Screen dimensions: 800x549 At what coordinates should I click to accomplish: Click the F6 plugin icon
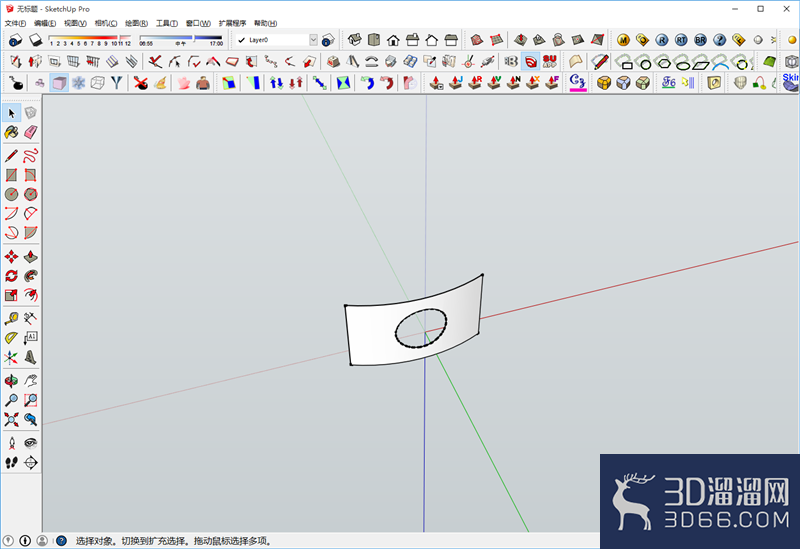[x=668, y=82]
